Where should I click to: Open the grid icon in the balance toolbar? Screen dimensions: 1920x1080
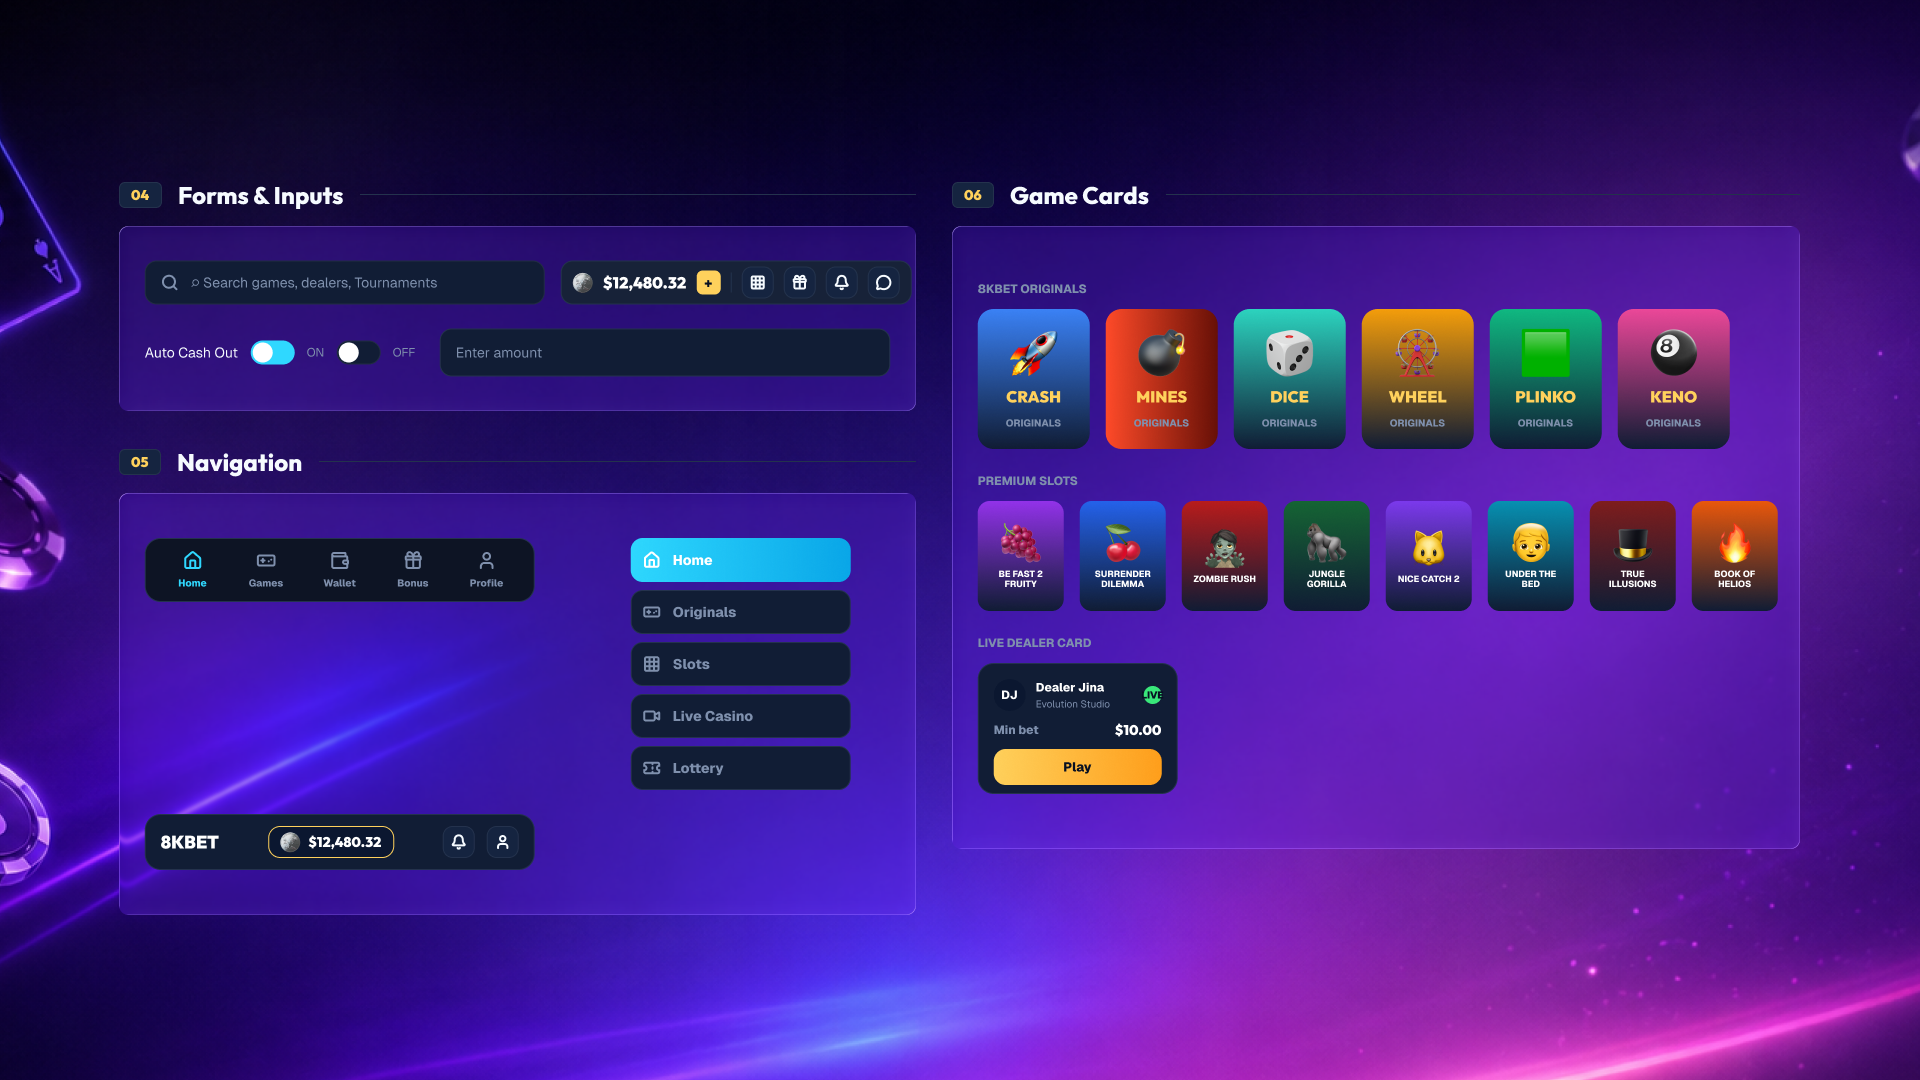[758, 283]
